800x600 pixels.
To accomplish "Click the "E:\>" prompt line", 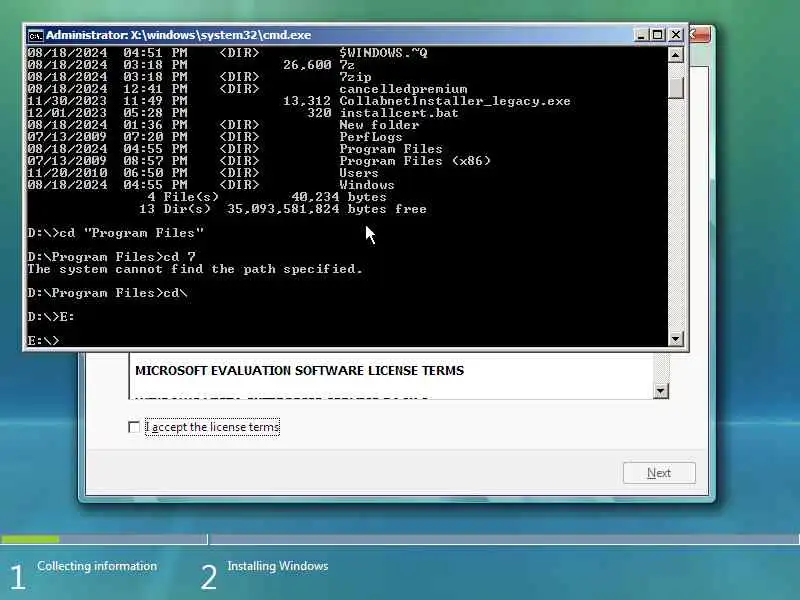I will click(x=43, y=340).
